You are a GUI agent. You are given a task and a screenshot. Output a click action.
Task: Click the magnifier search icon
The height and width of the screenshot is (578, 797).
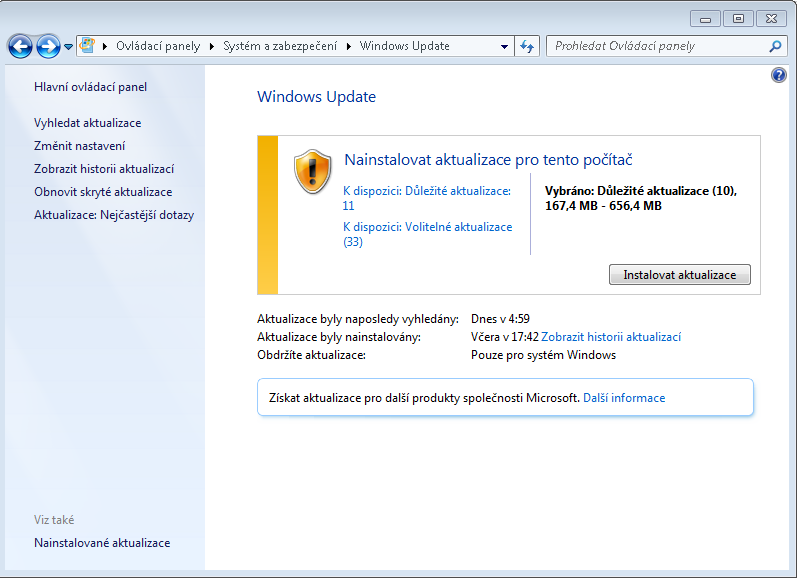pyautogui.click(x=775, y=46)
